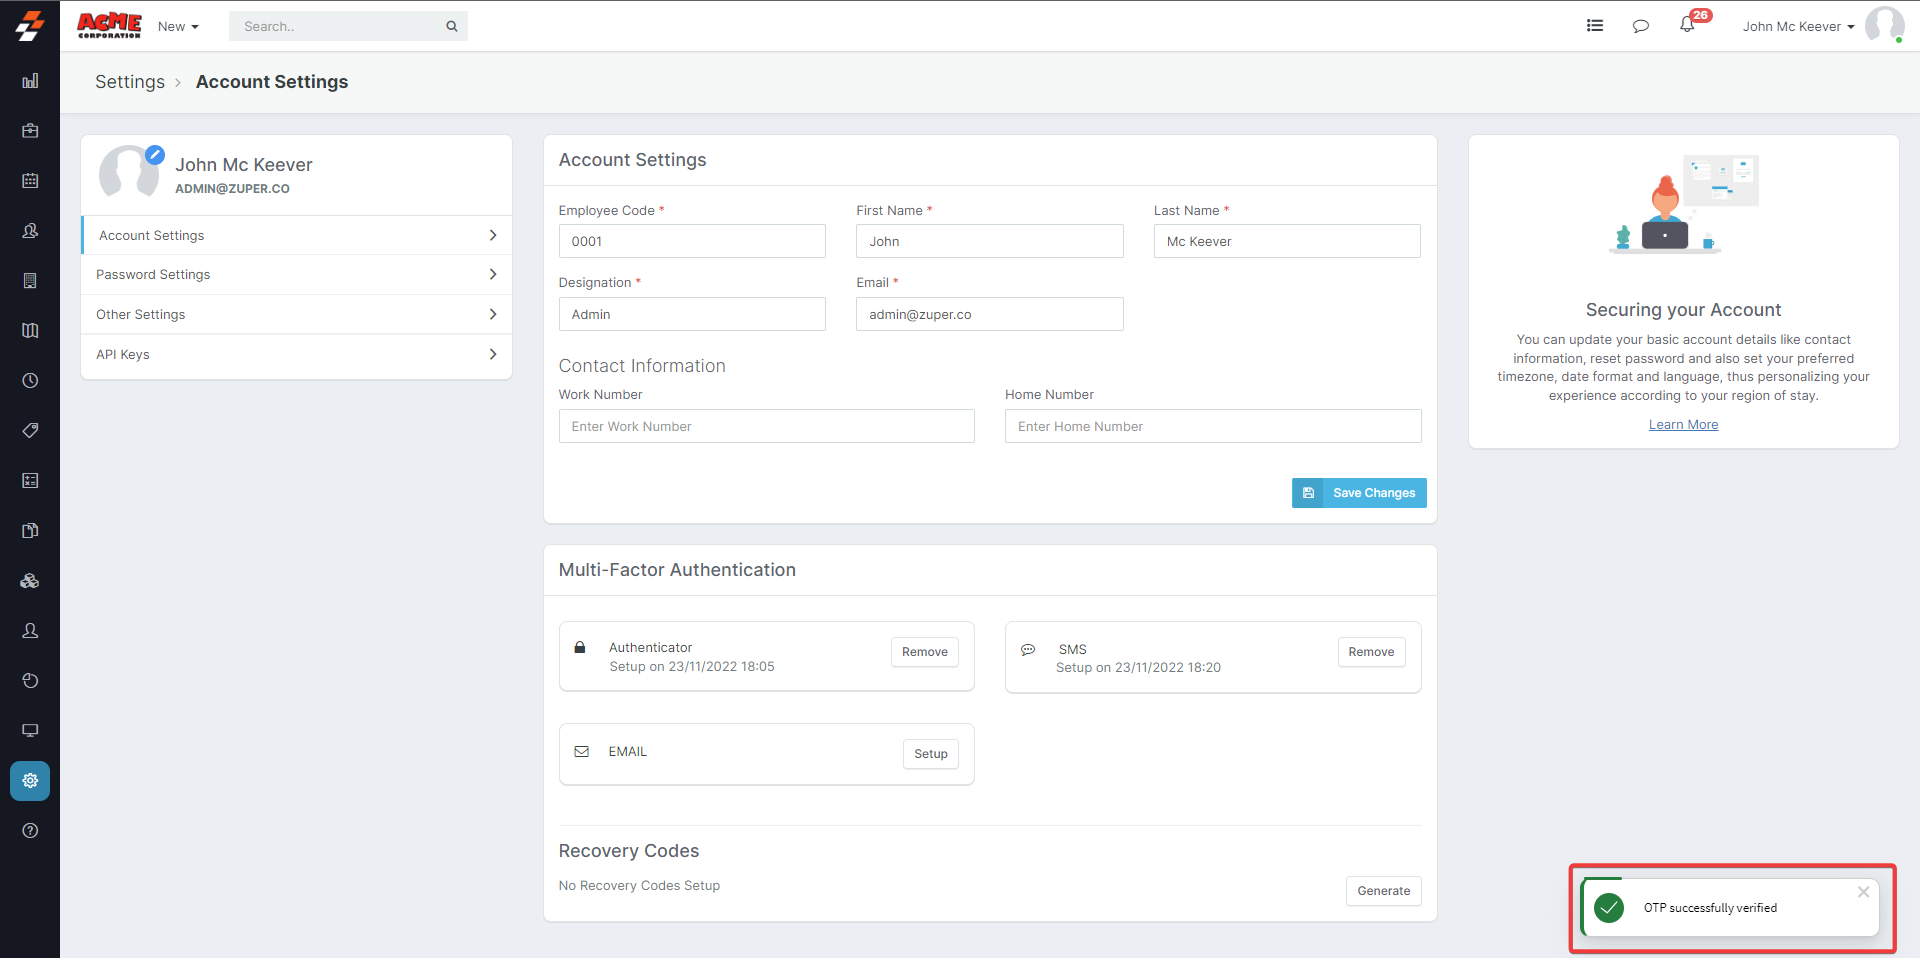Click the search magnifier icon
The image size is (1920, 958).
(x=452, y=27)
